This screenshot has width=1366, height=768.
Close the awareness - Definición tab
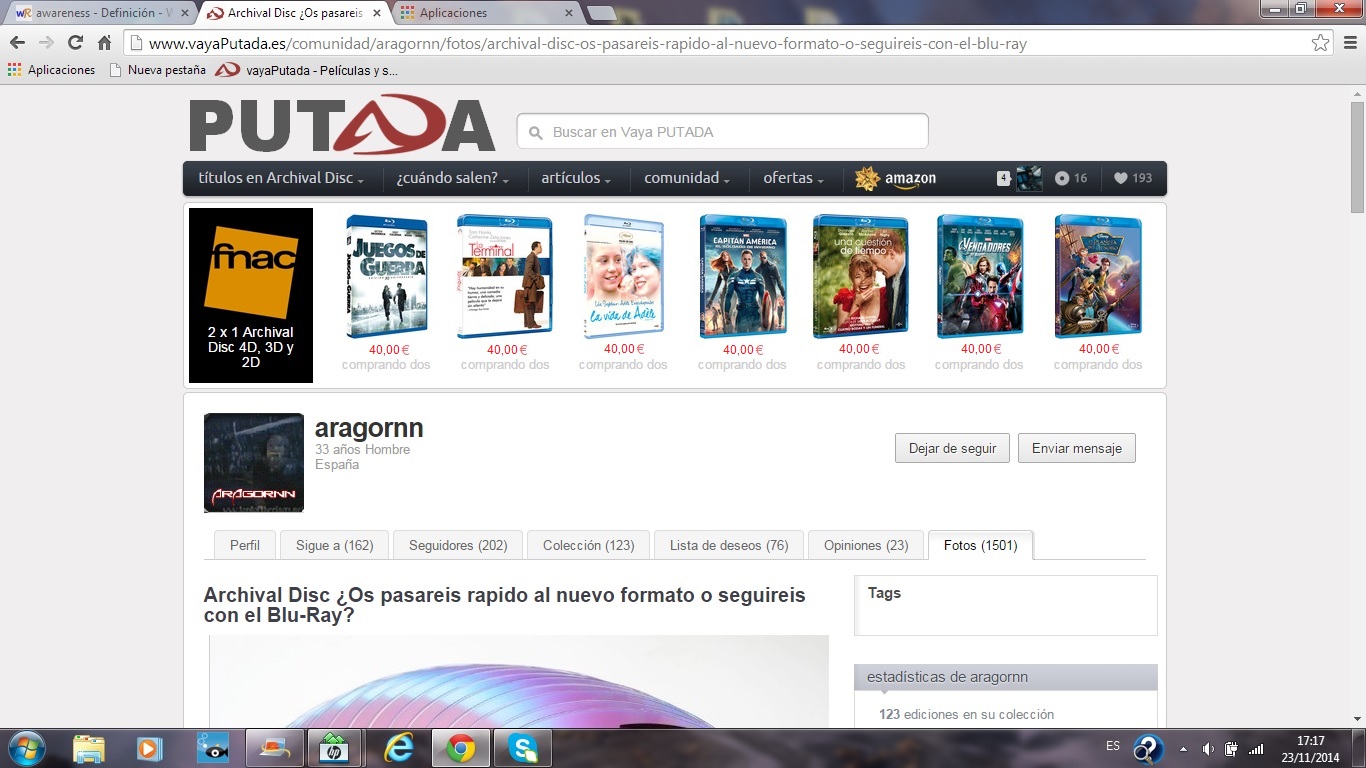click(185, 13)
